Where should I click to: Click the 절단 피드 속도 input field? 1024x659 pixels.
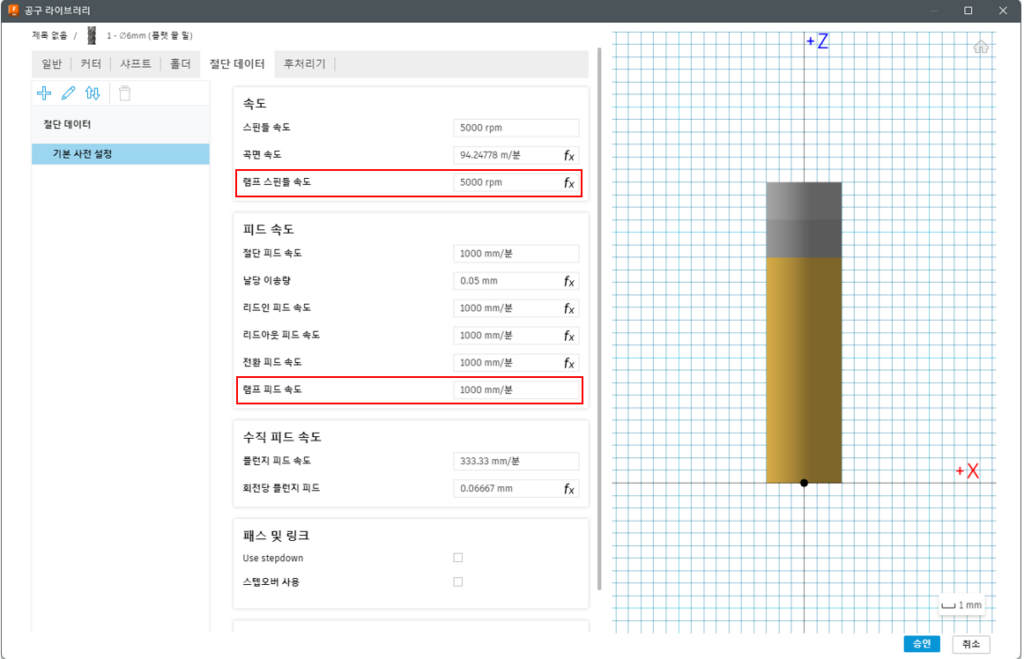coord(516,254)
